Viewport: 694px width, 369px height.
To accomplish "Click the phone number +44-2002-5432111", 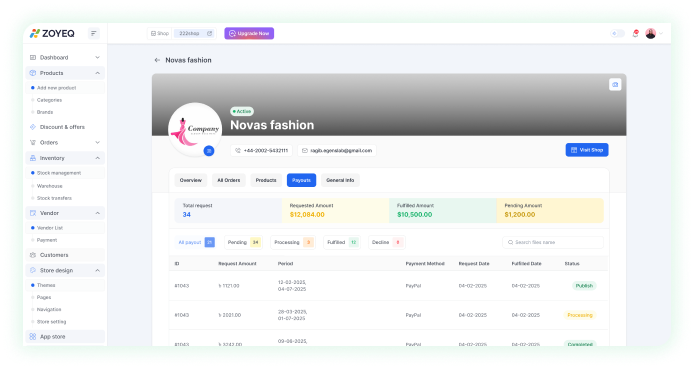I will click(262, 150).
